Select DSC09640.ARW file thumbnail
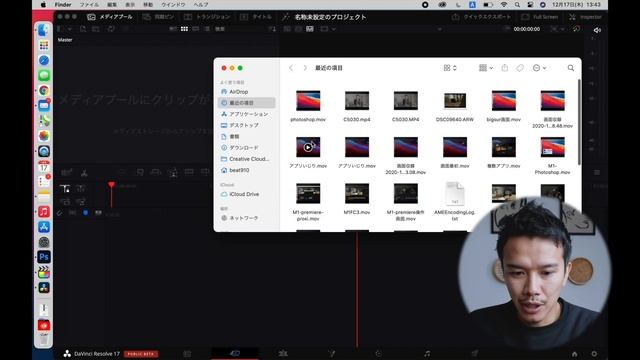The width and height of the screenshot is (640, 360). pyautogui.click(x=455, y=101)
